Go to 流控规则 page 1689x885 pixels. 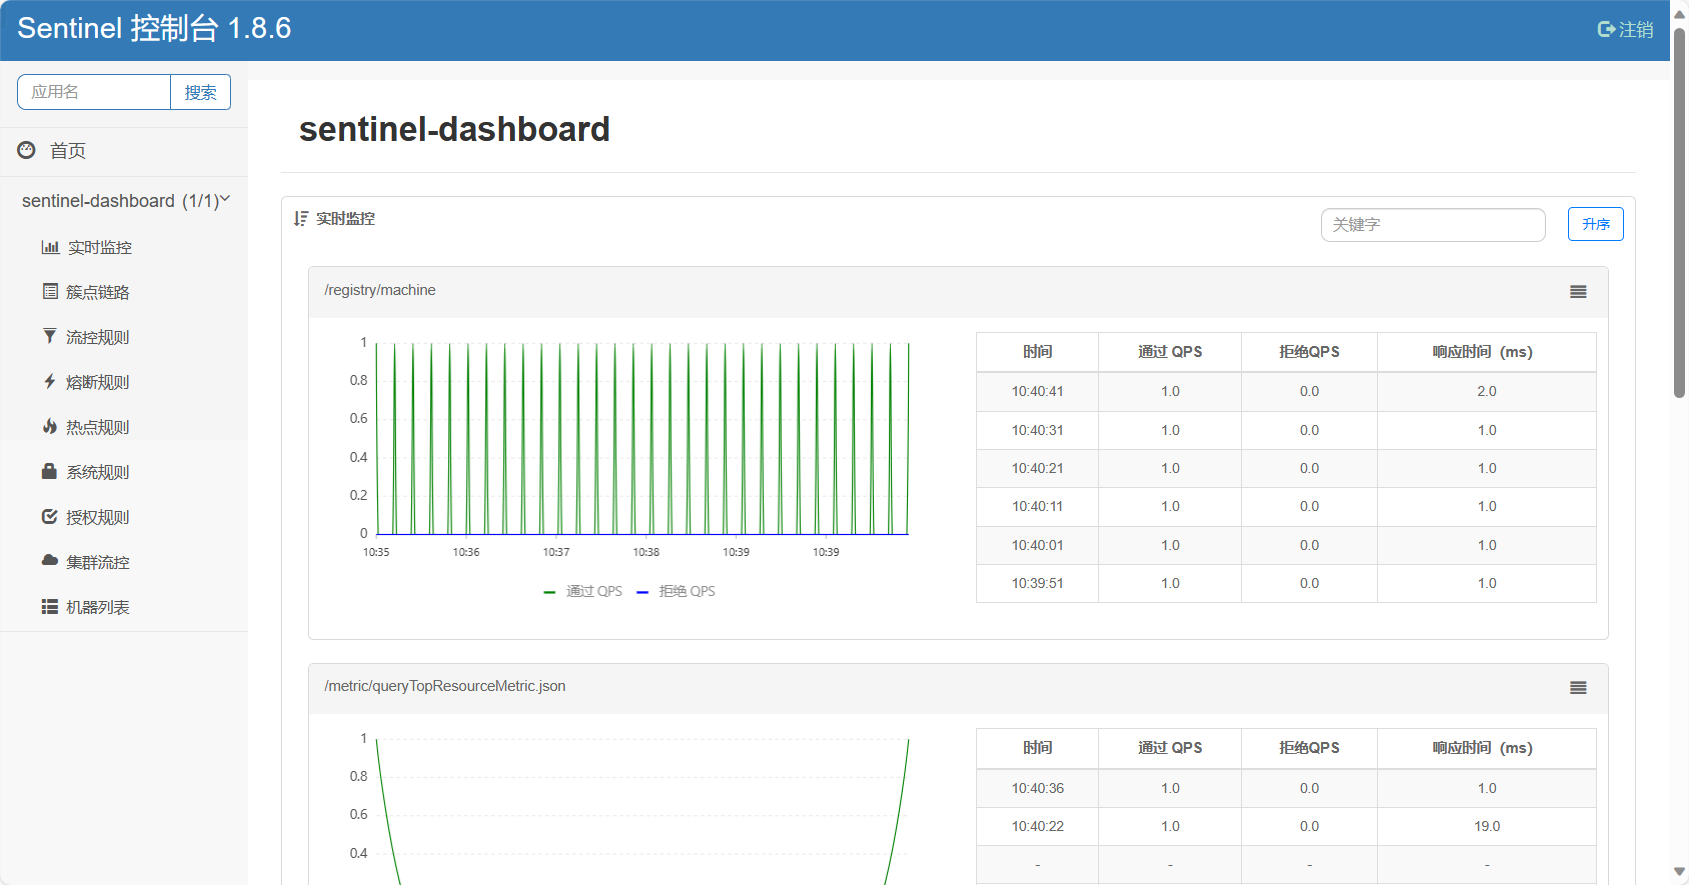click(98, 338)
